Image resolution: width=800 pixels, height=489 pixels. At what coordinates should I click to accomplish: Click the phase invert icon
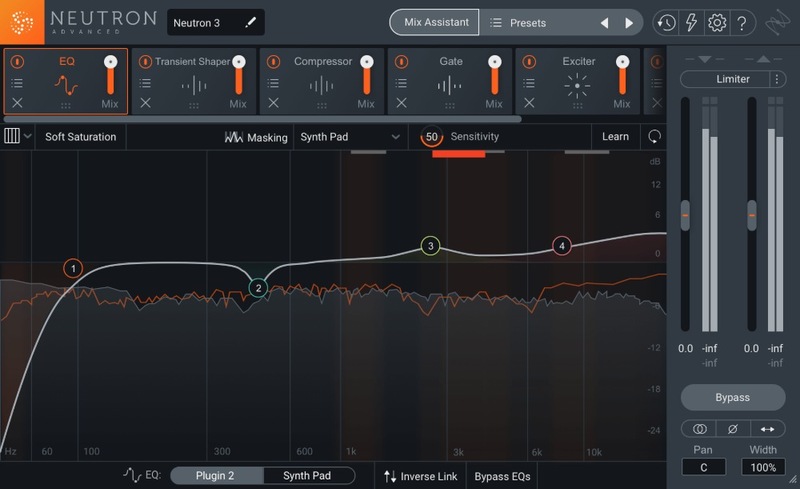733,429
